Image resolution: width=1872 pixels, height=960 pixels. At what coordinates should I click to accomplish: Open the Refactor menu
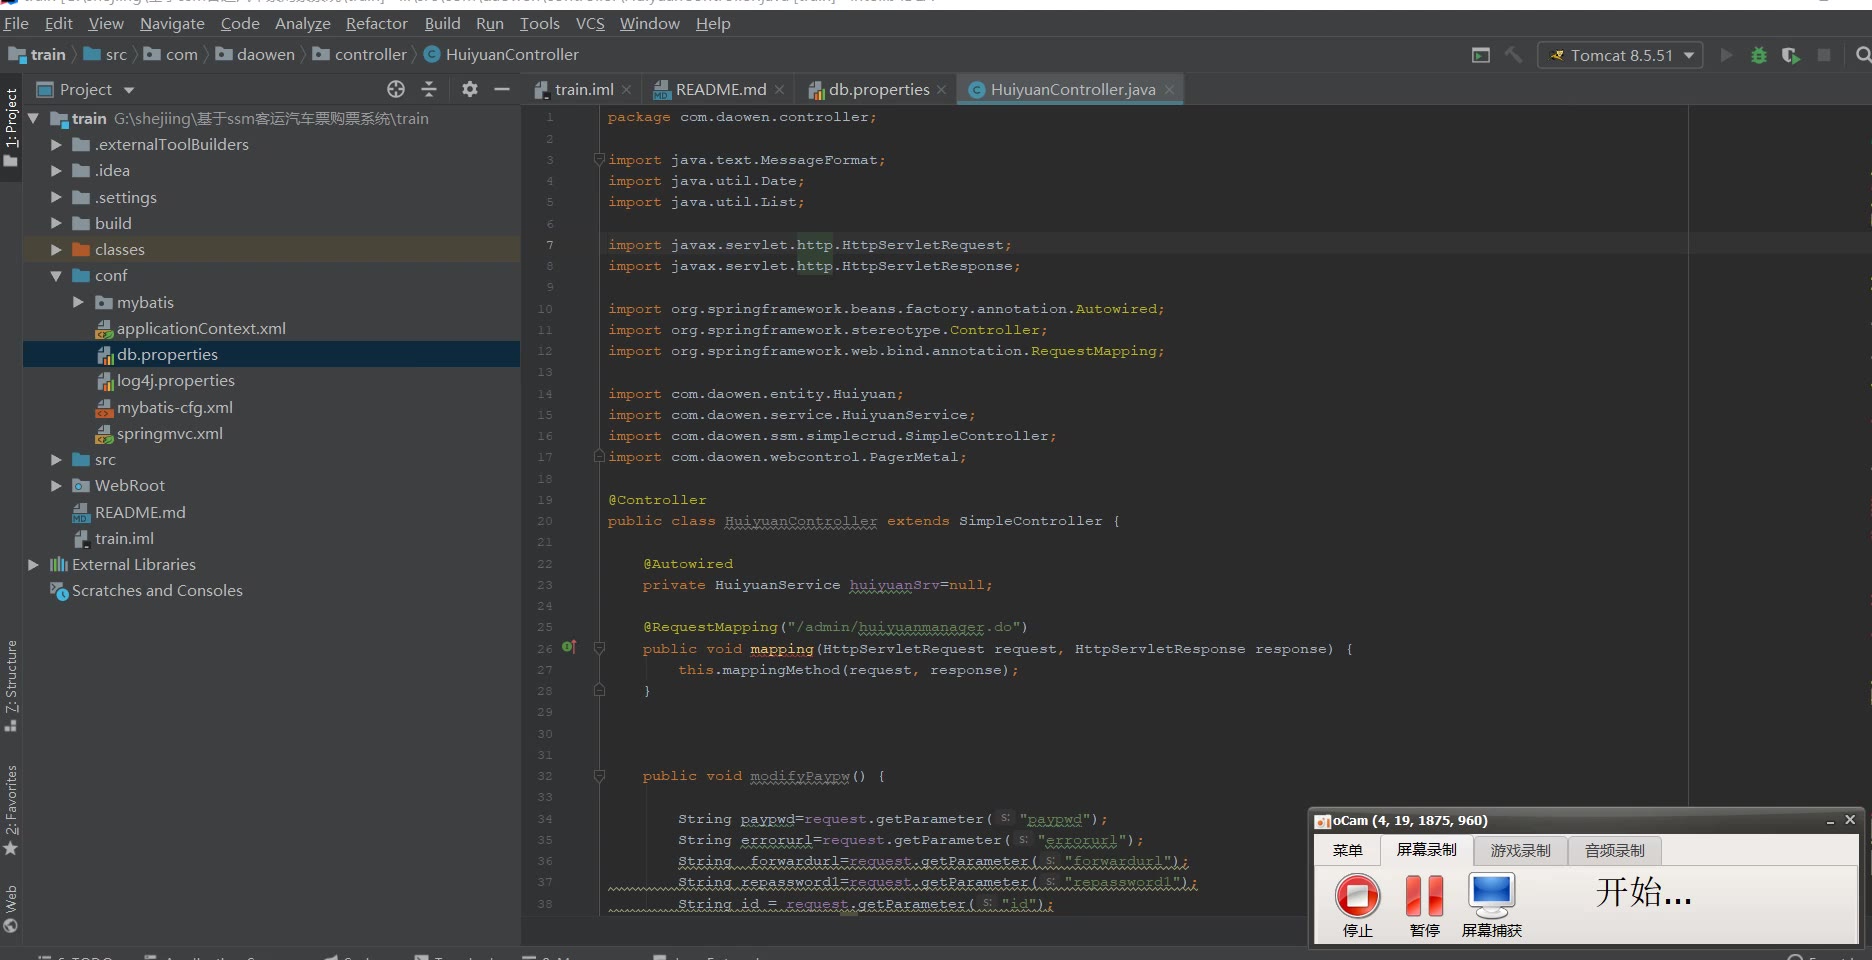tap(376, 23)
